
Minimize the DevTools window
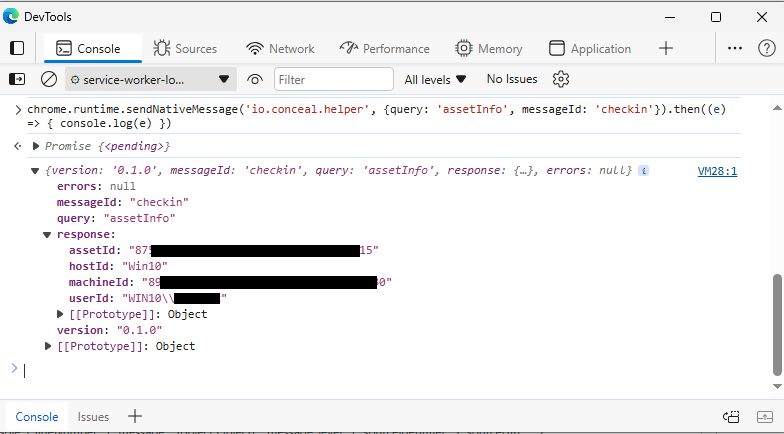[670, 17]
